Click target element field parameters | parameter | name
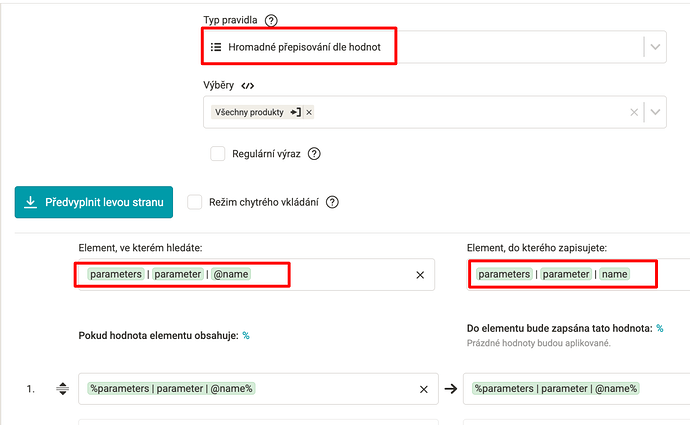This screenshot has width=690, height=425. pyautogui.click(x=578, y=275)
